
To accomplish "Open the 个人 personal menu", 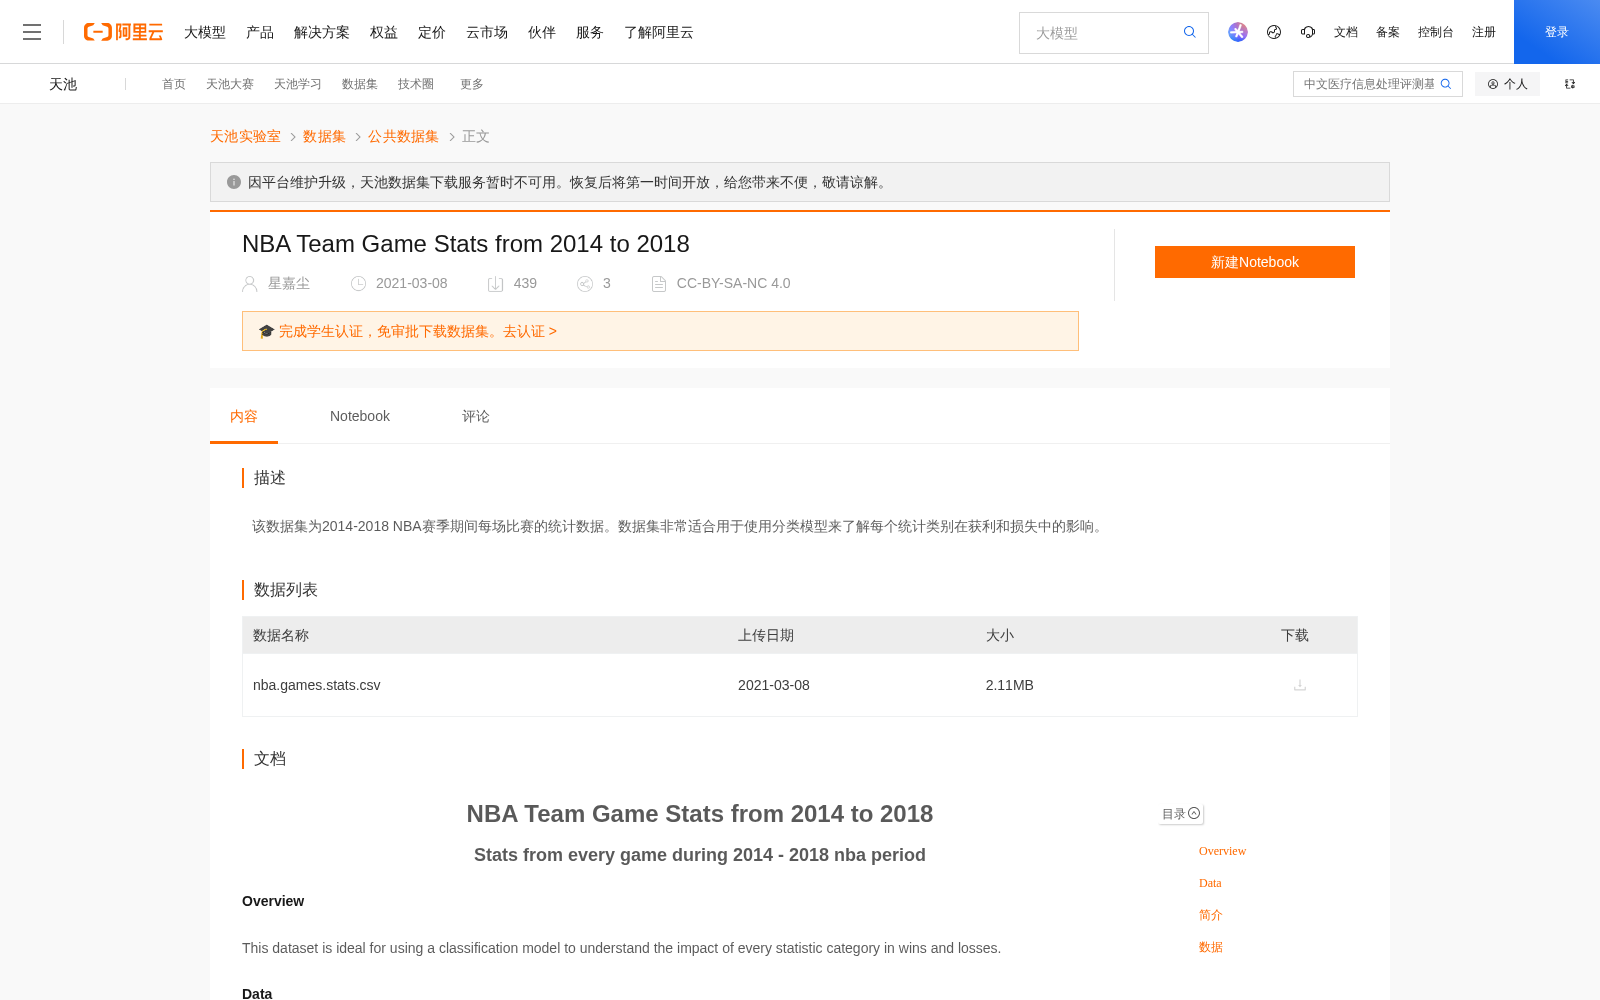I will [1507, 84].
